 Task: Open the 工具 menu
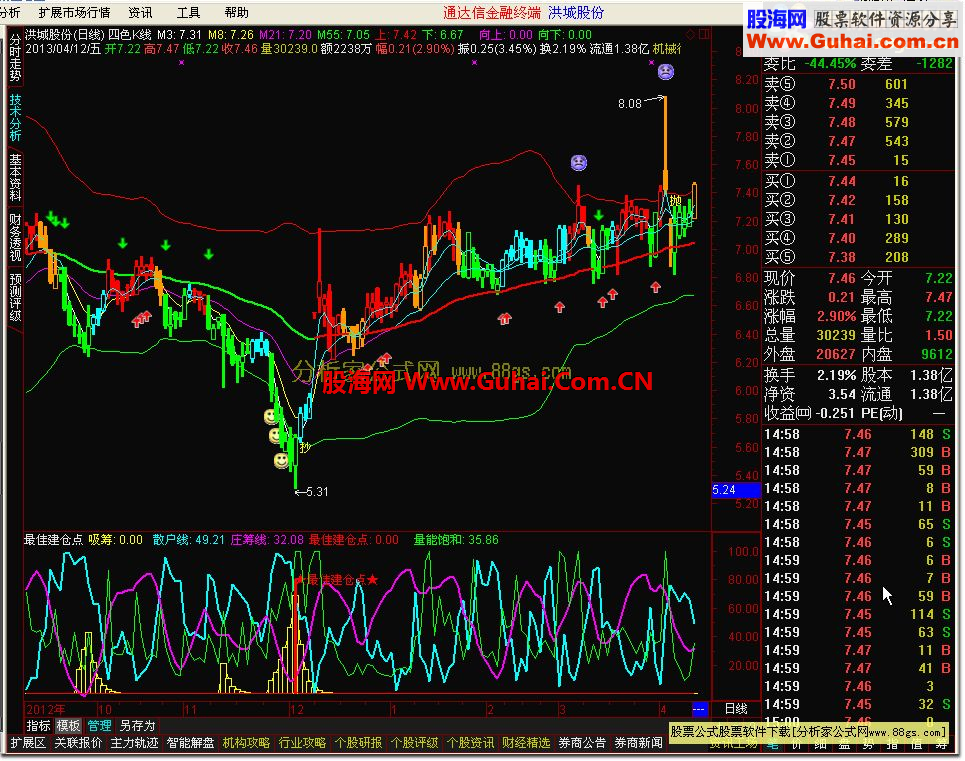[x=188, y=12]
